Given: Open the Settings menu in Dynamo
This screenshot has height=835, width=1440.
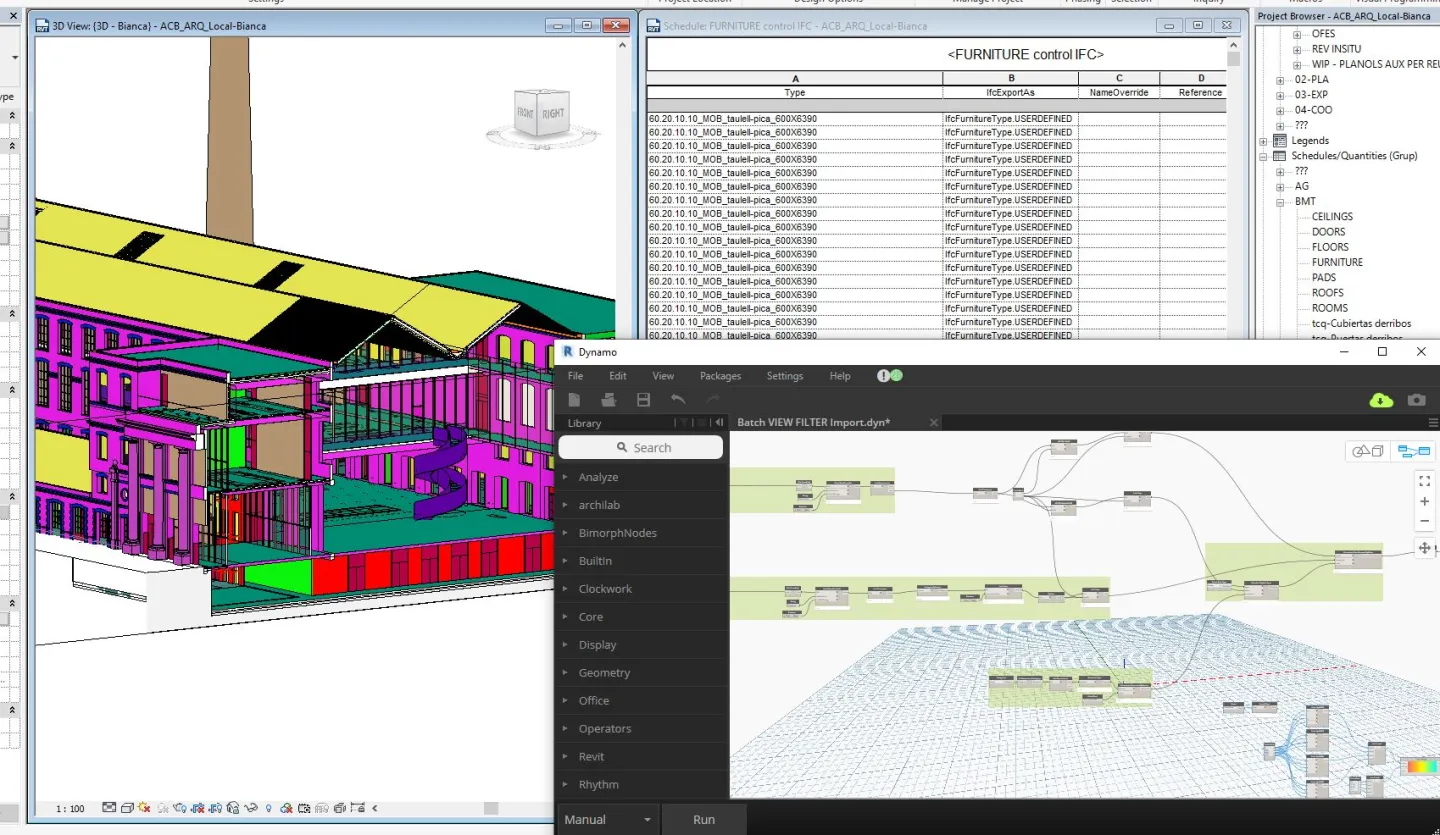Looking at the screenshot, I should pyautogui.click(x=784, y=376).
